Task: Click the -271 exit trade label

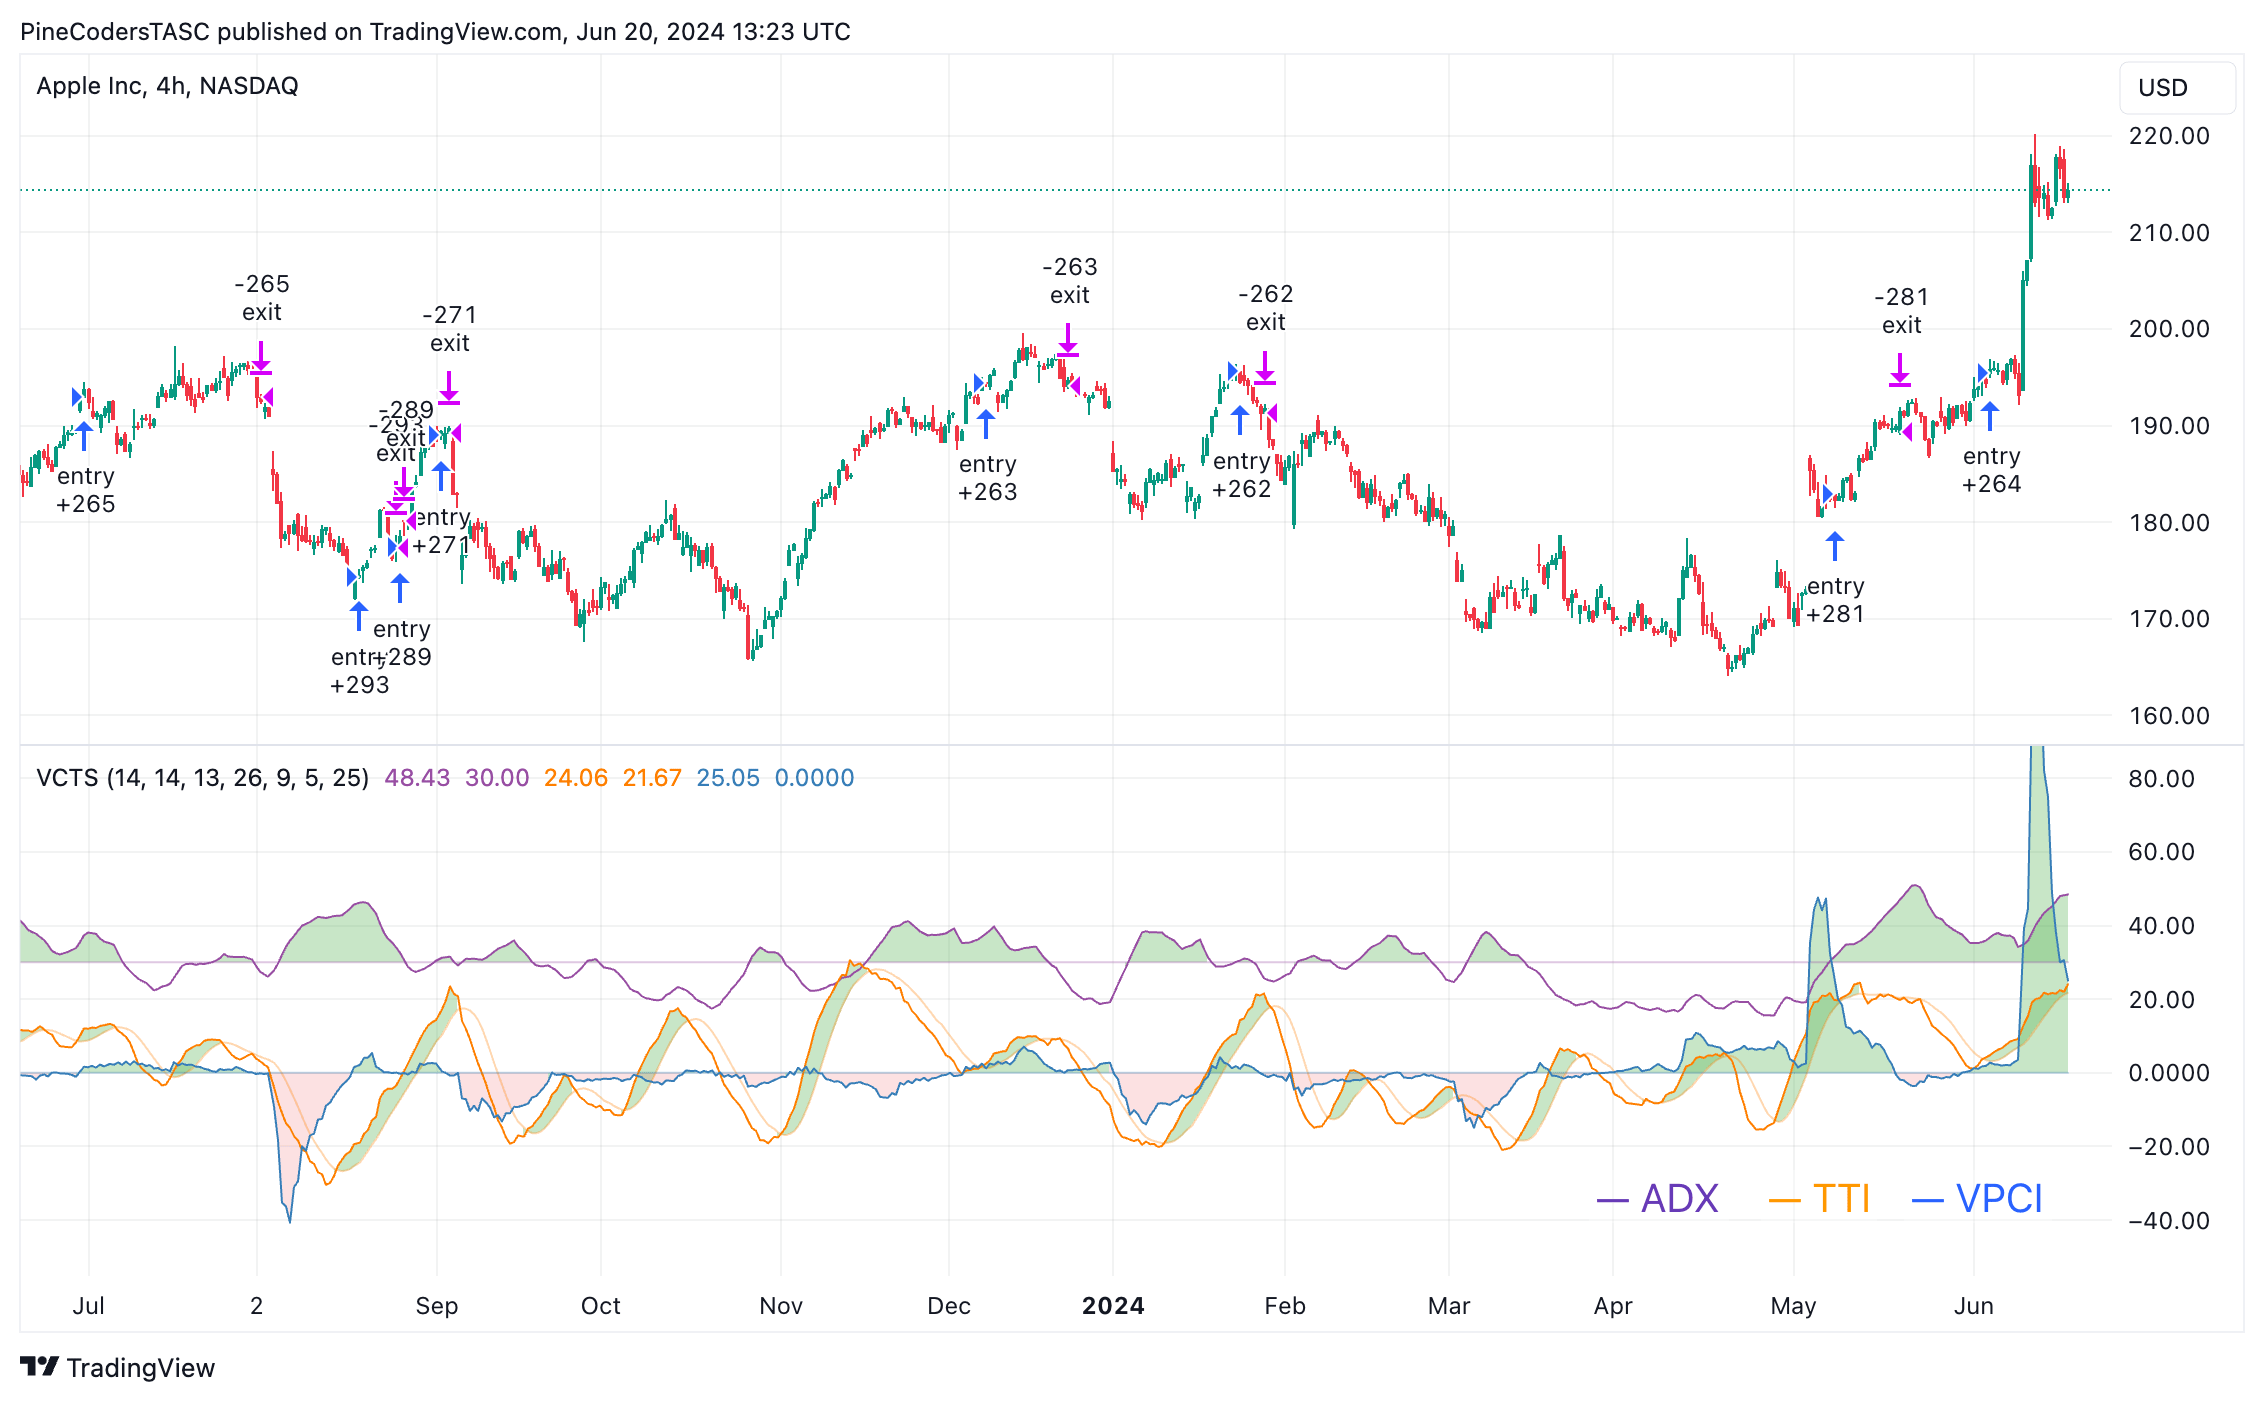Action: tap(450, 329)
